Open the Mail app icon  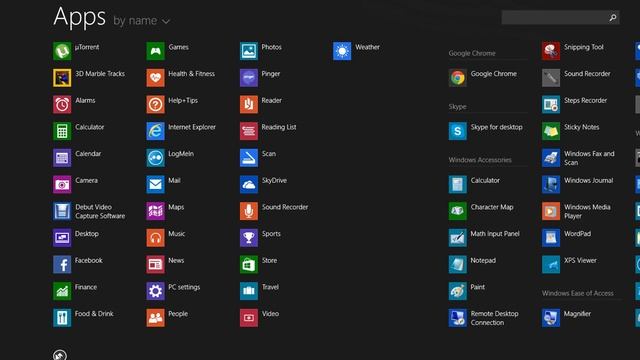(x=156, y=184)
